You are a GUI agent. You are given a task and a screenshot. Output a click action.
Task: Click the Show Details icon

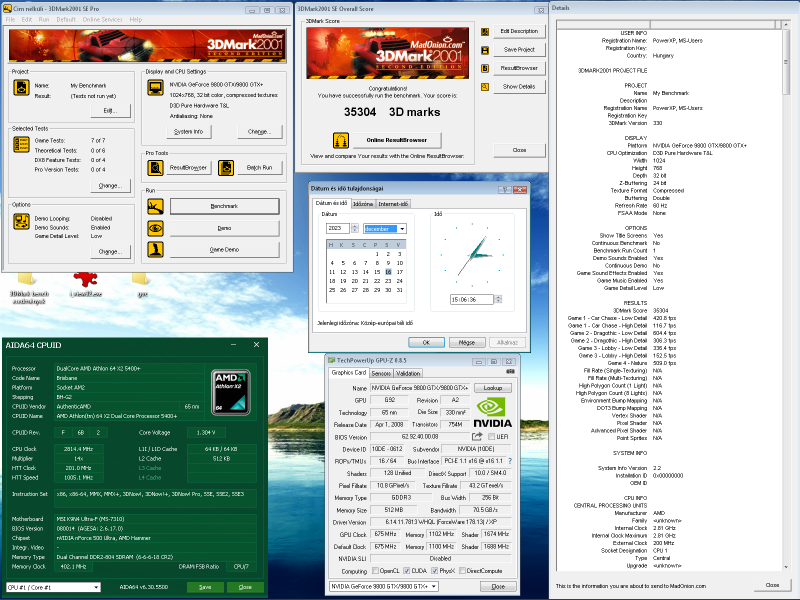point(485,87)
